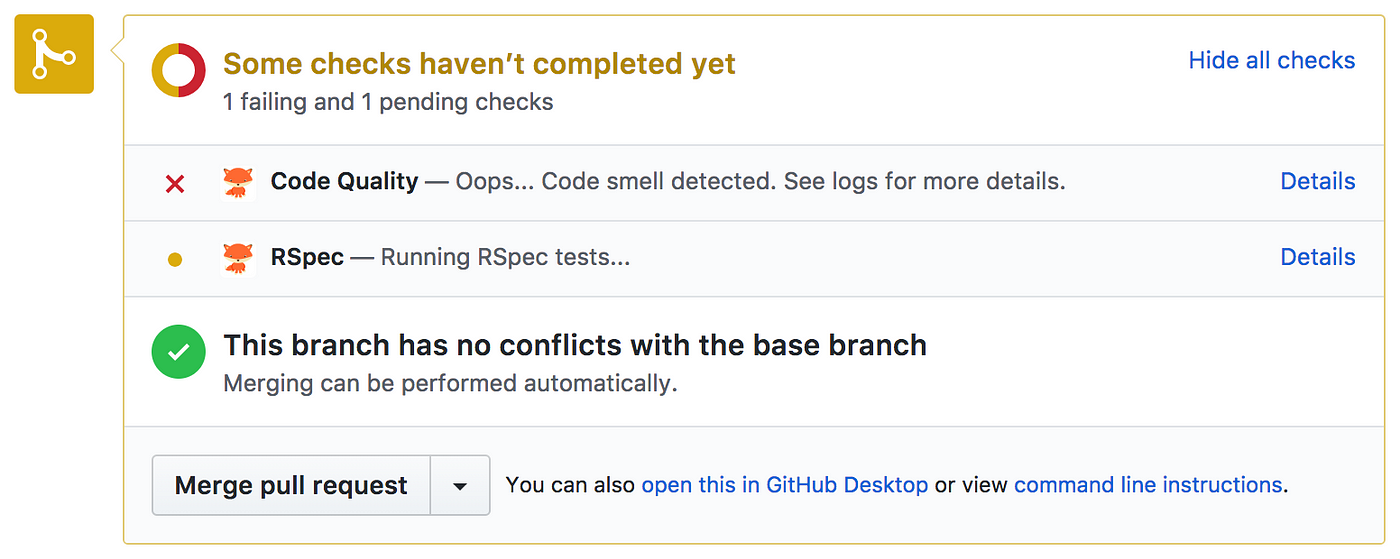Click the fox avatar beside Code Quality
1400x559 pixels.
click(x=237, y=182)
